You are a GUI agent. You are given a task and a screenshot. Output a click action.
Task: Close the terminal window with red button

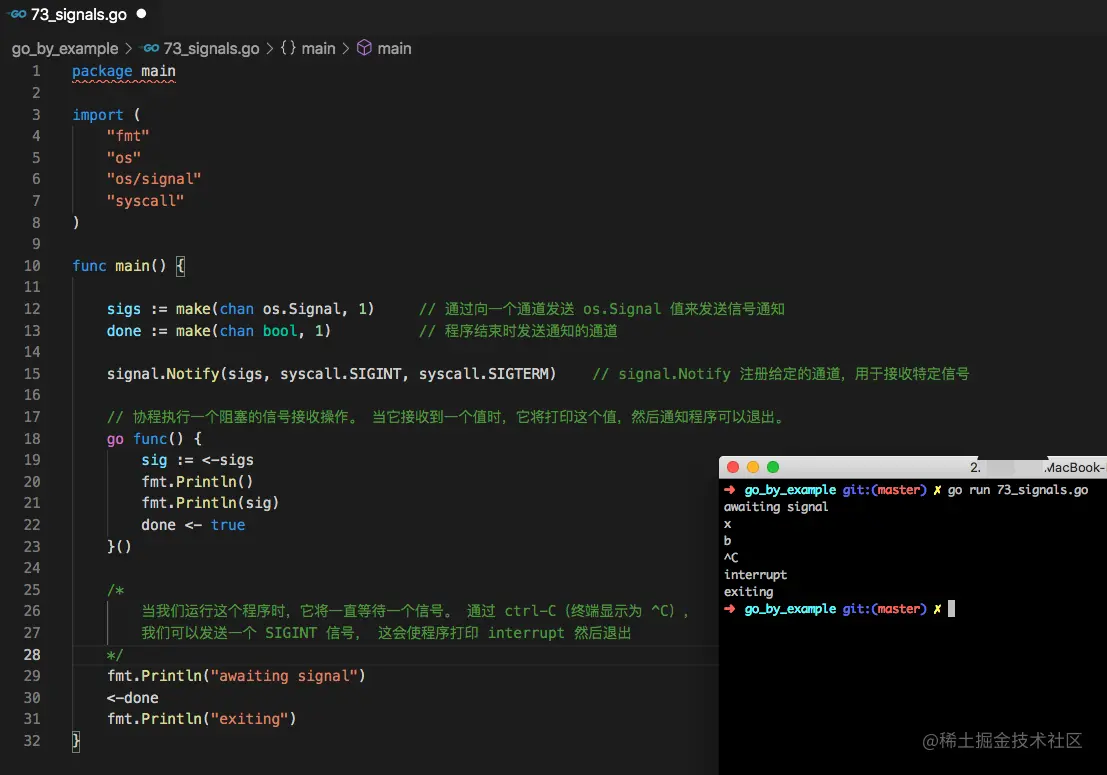(733, 467)
